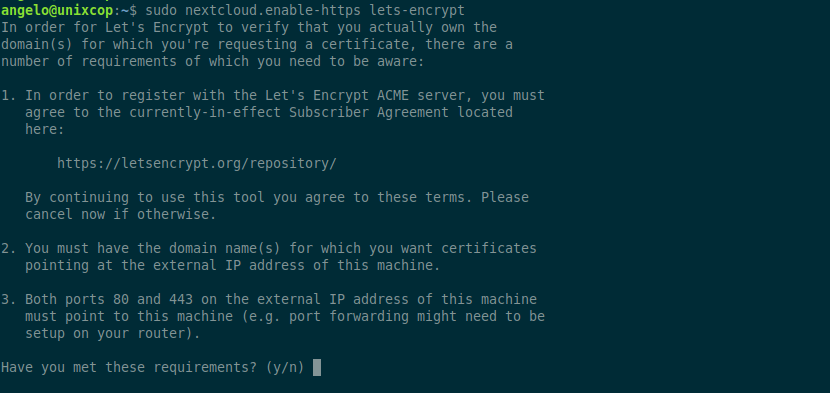Click the blinking cursor after the y/n prompt
This screenshot has height=393, width=830.
[x=317, y=367]
